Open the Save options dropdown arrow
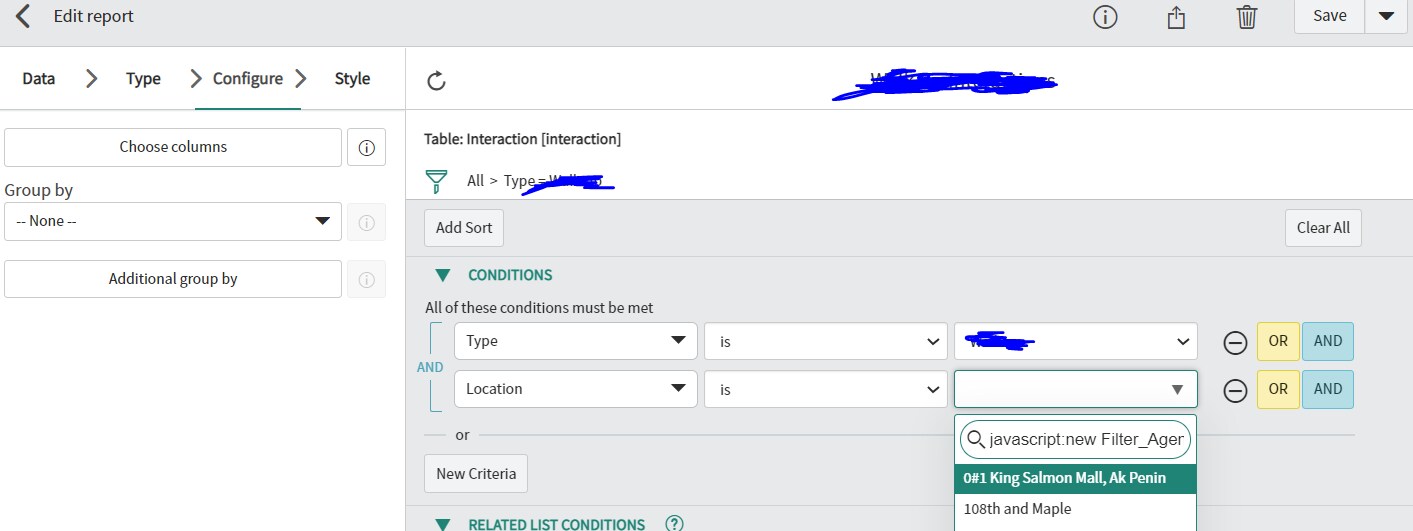The image size is (1413, 531). [x=1385, y=16]
